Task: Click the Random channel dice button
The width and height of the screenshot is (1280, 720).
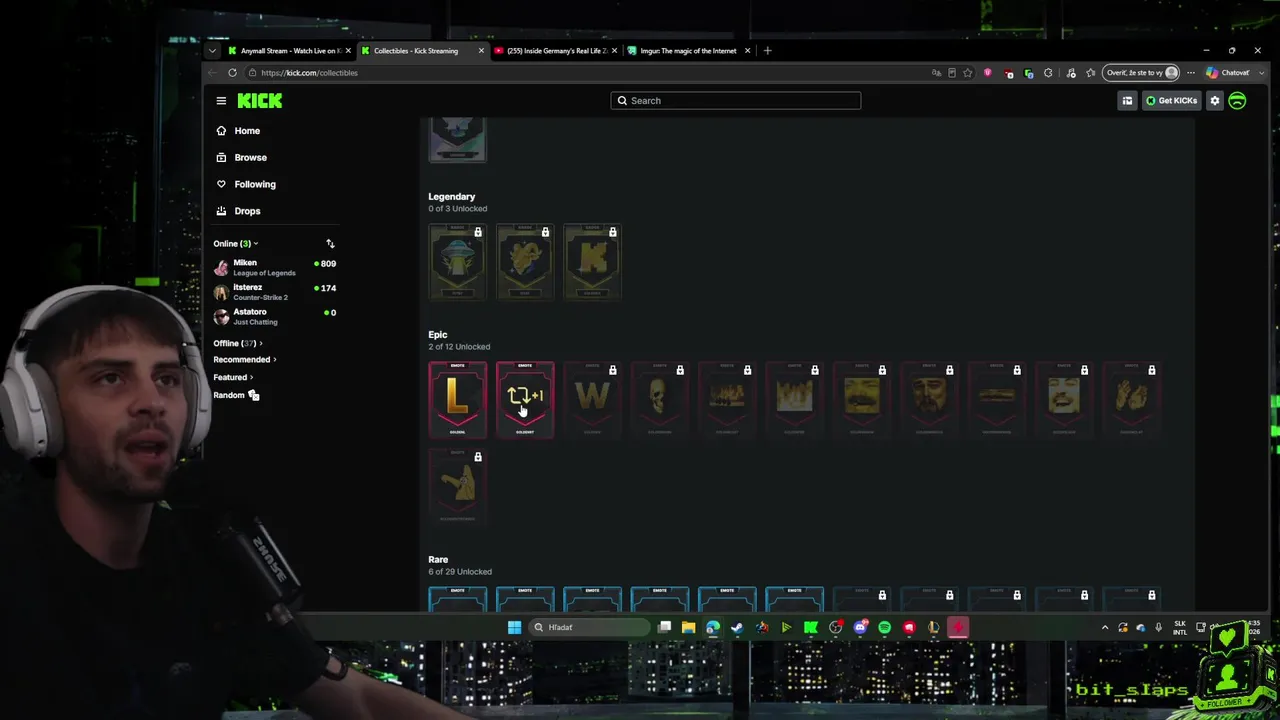Action: 236,396
